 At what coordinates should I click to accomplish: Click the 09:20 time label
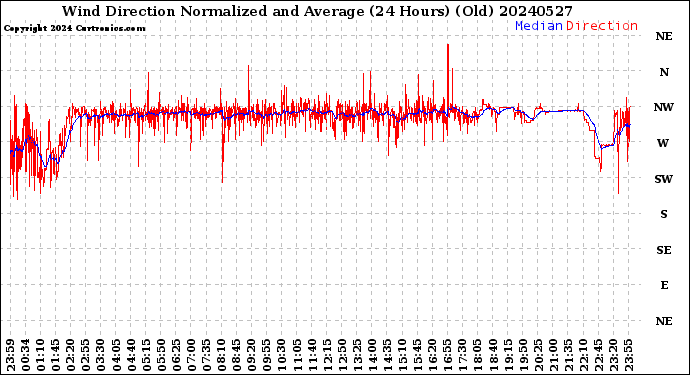251,355
